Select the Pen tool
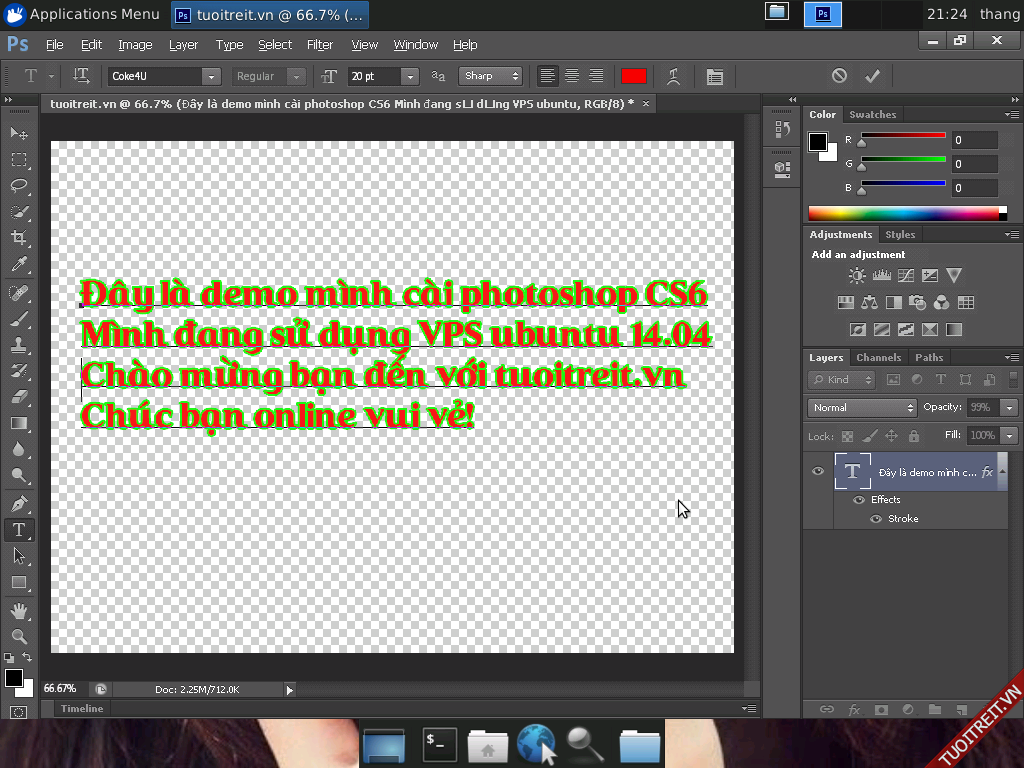 click(x=19, y=503)
